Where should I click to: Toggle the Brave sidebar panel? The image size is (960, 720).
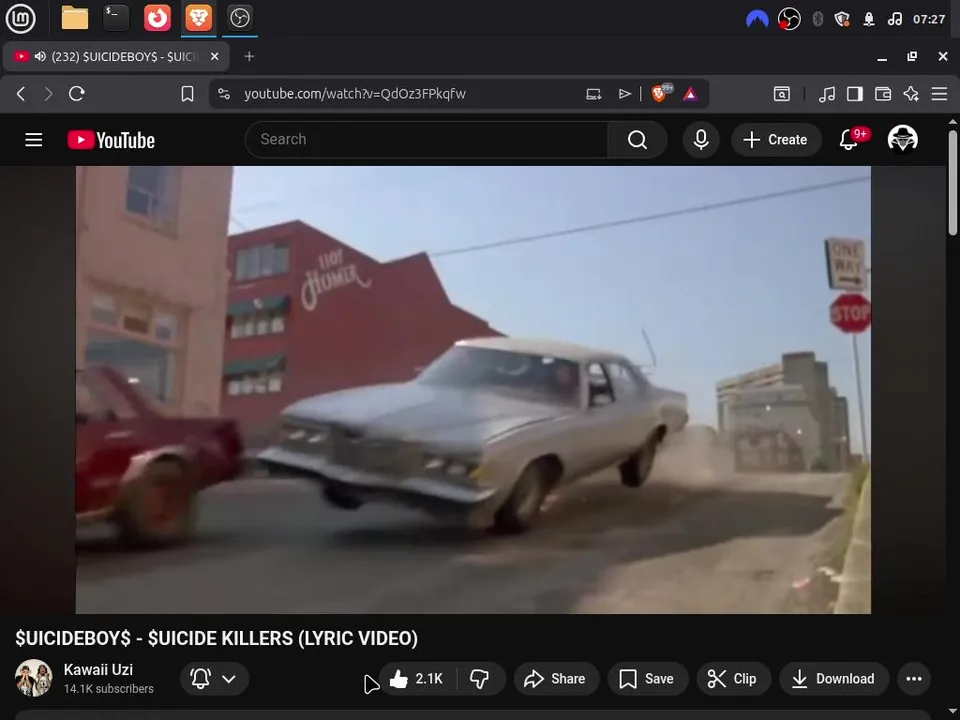pyautogui.click(x=854, y=94)
